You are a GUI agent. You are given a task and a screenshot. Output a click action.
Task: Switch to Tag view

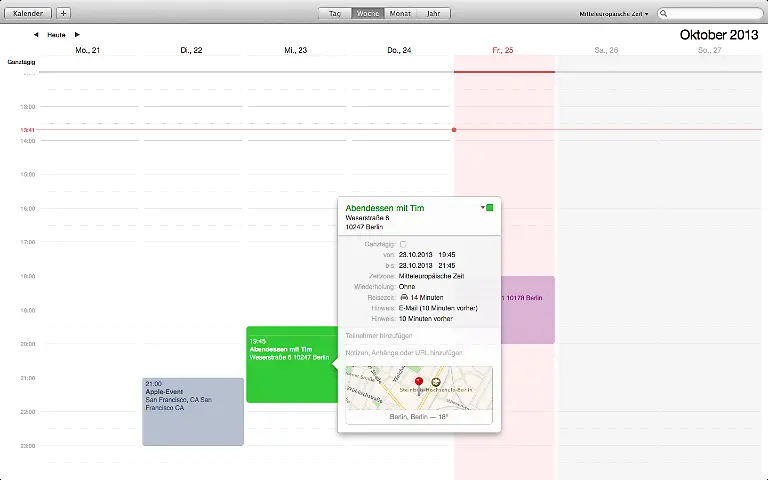(x=335, y=13)
